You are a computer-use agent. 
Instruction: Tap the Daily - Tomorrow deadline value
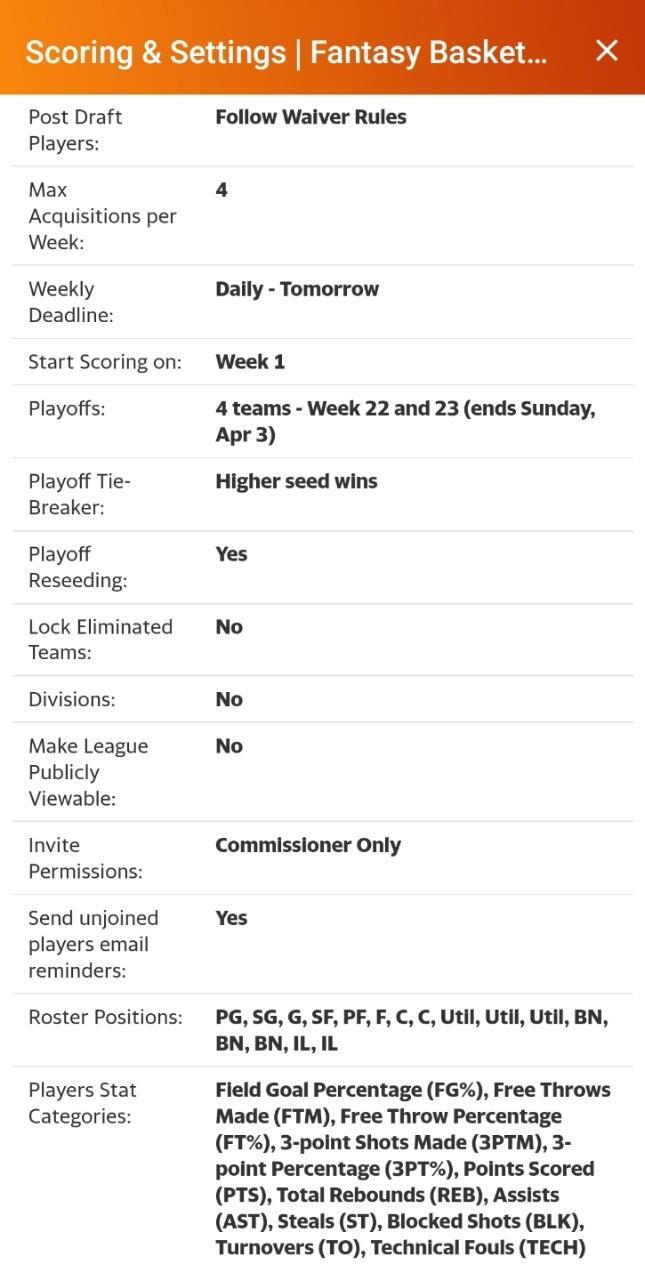pos(297,289)
